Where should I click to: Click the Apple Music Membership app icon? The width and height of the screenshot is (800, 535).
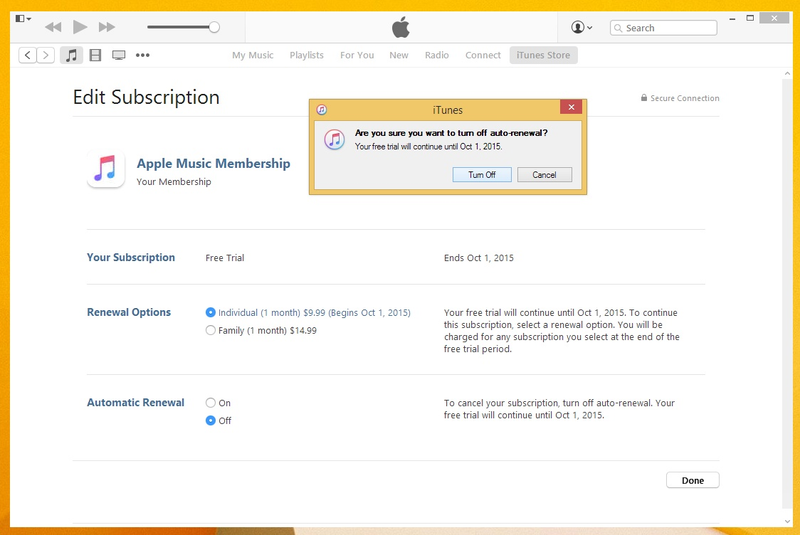[x=106, y=169]
